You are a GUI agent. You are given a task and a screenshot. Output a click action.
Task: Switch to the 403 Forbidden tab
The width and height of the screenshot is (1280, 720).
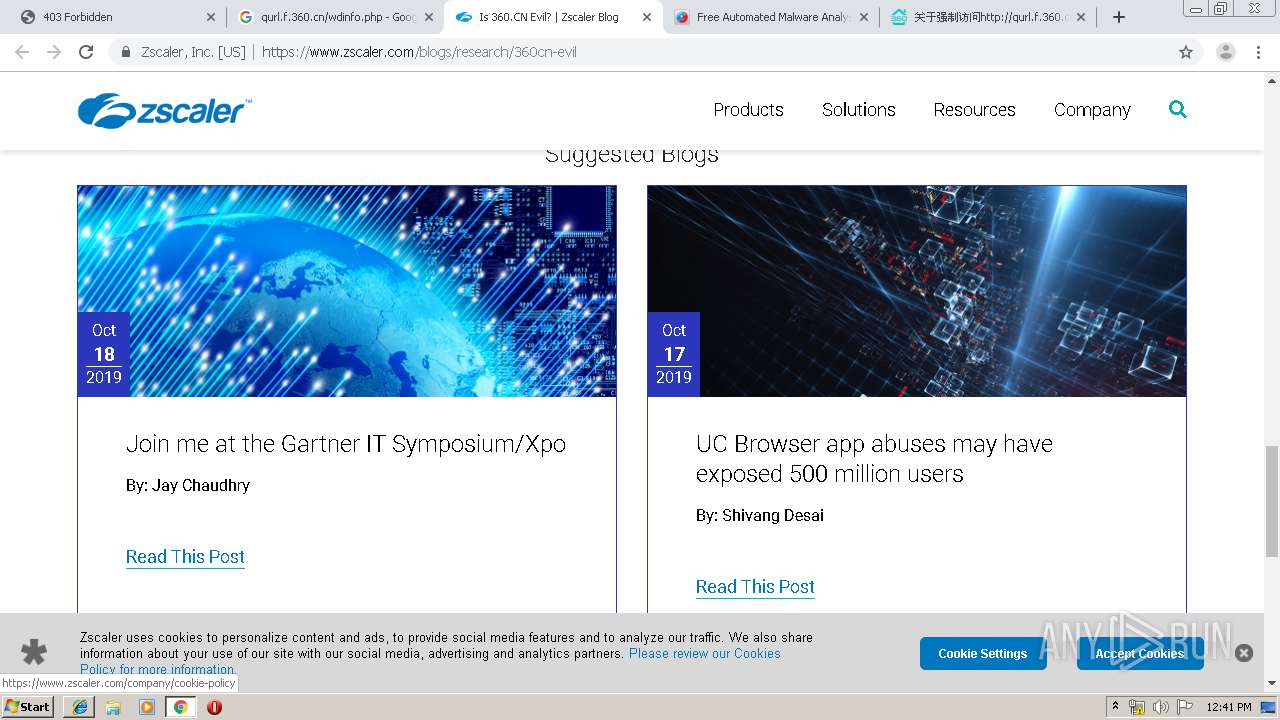tap(118, 17)
